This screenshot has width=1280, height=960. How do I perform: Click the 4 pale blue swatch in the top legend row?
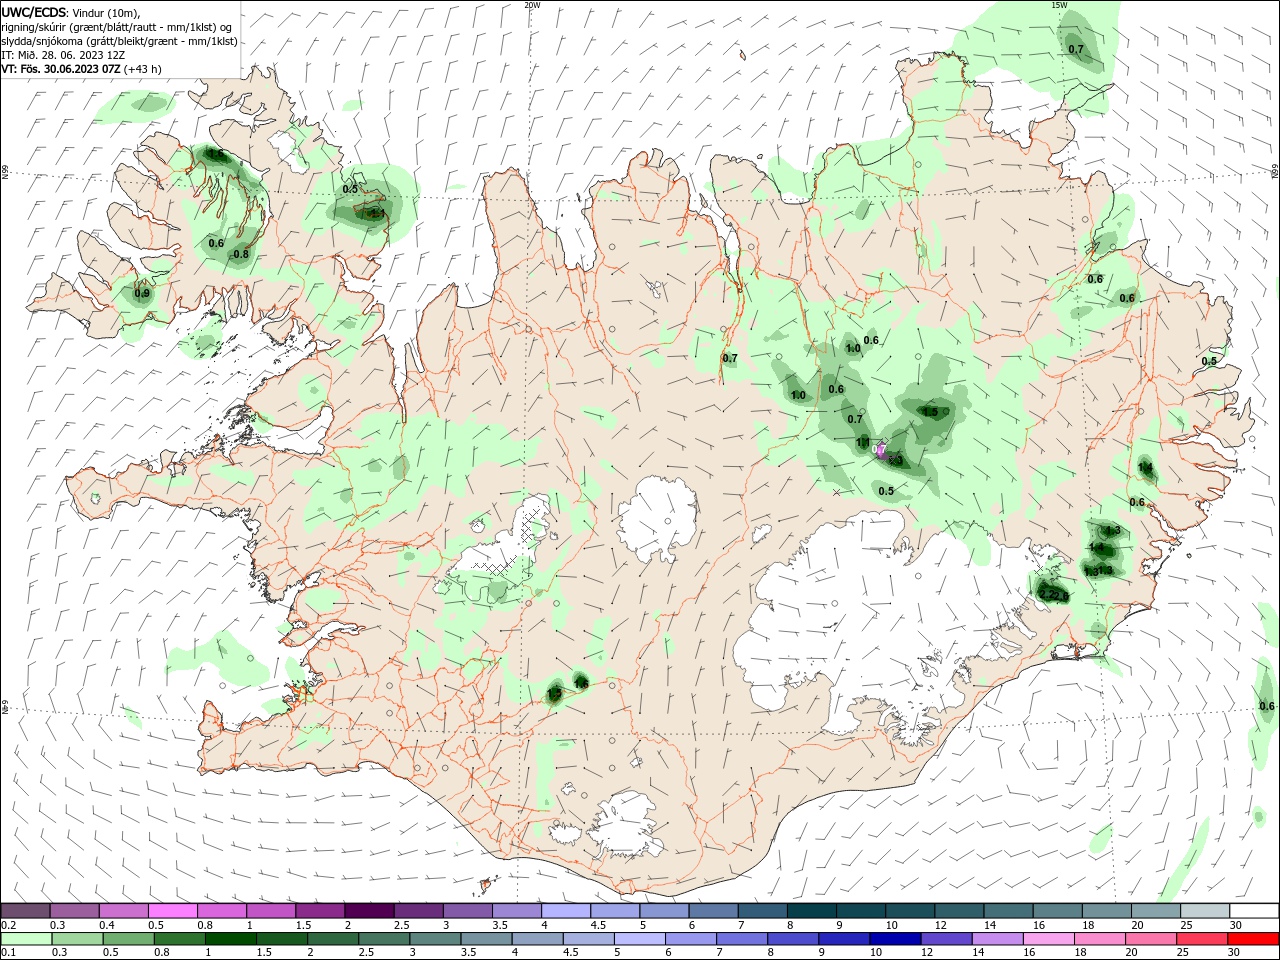(566, 911)
